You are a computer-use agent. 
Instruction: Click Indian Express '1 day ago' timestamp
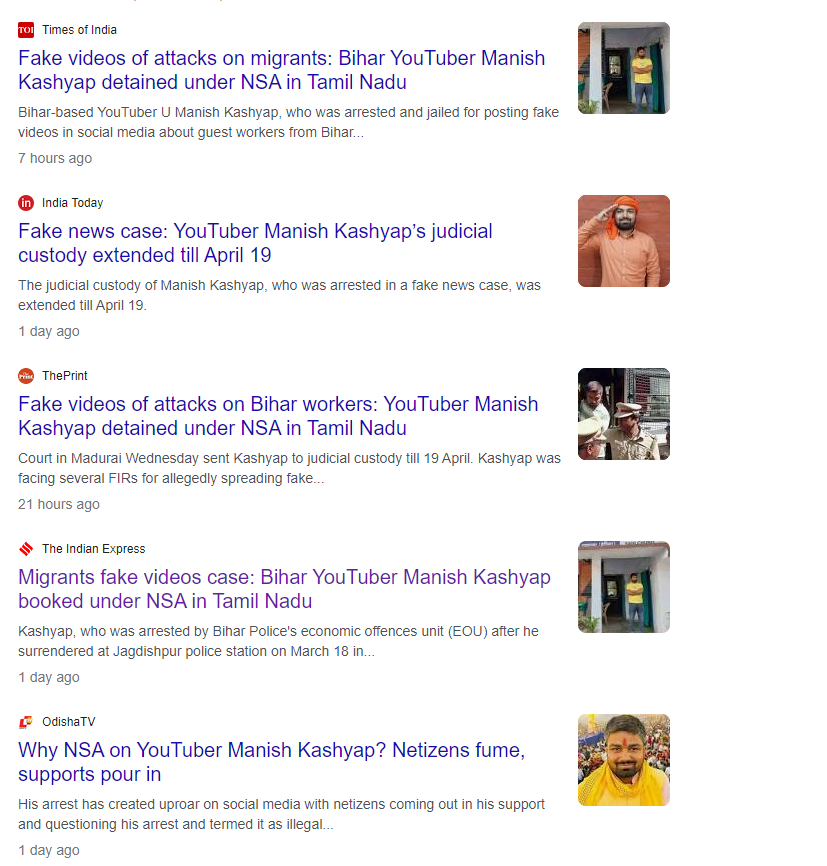(49, 677)
